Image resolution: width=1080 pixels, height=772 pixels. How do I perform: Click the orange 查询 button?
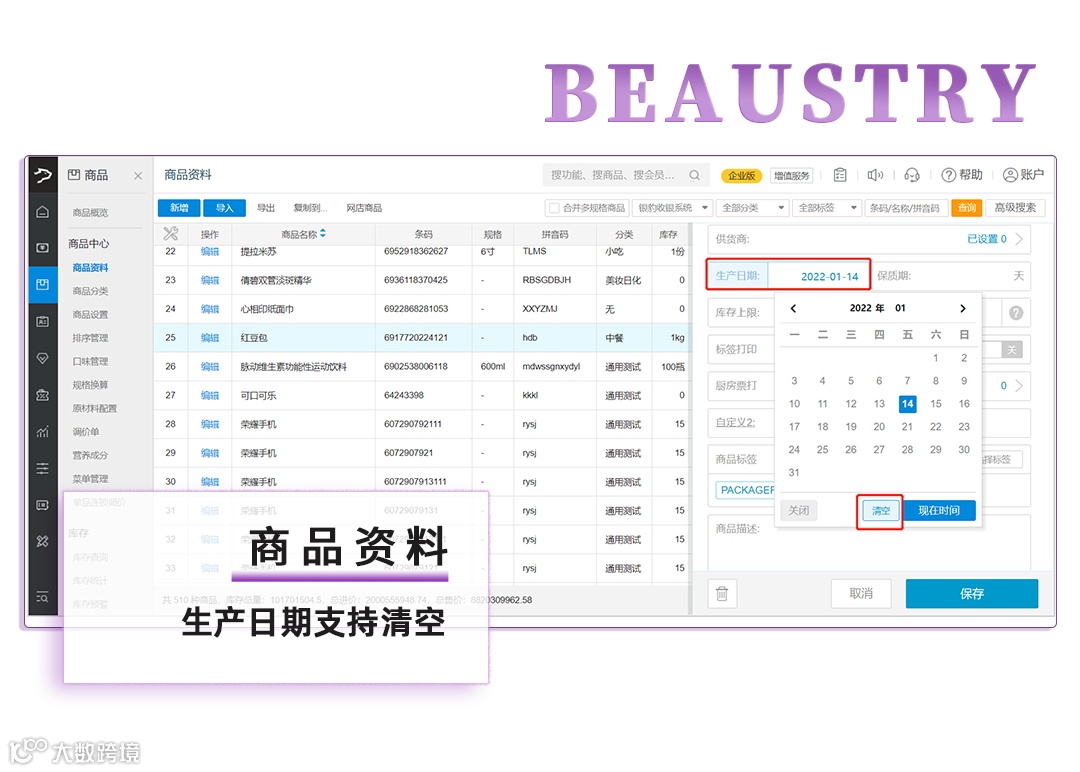pyautogui.click(x=966, y=207)
